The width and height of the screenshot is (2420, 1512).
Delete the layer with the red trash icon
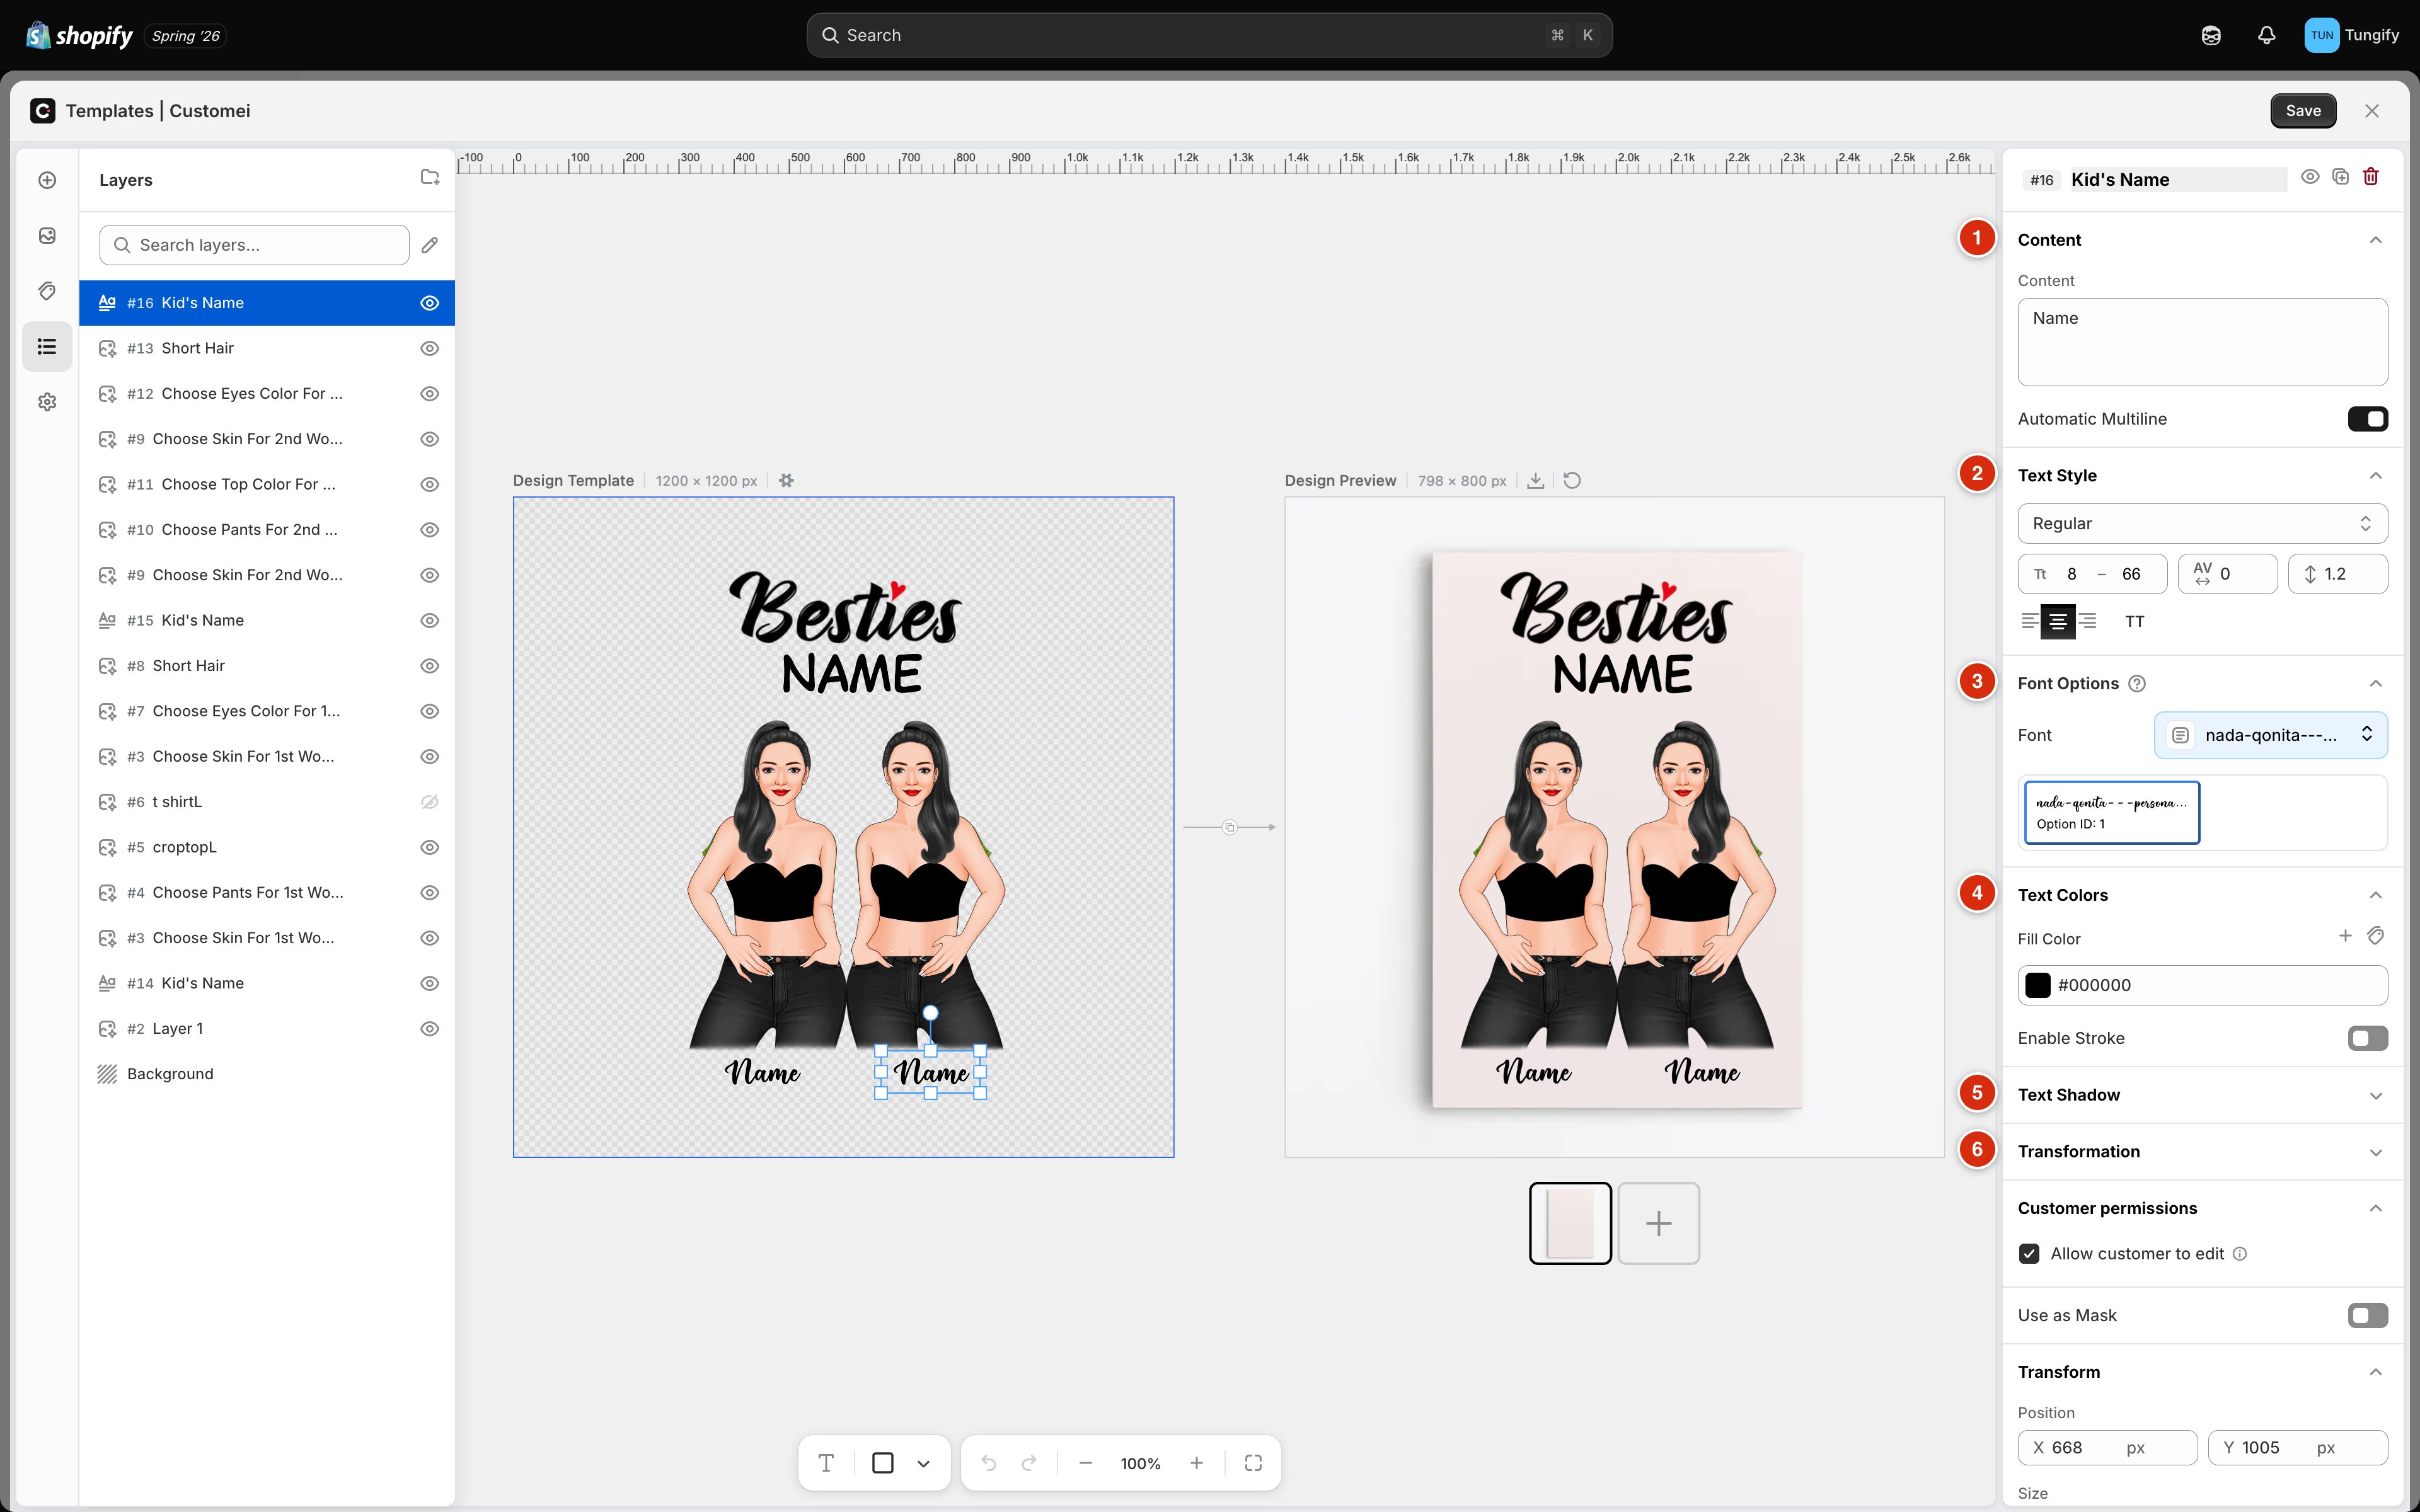2371,177
